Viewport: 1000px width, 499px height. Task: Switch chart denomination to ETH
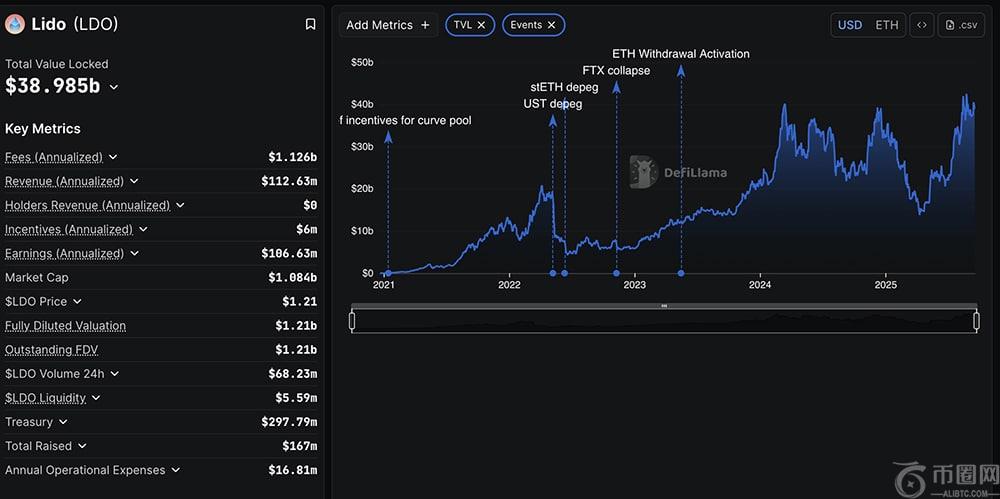(x=886, y=25)
